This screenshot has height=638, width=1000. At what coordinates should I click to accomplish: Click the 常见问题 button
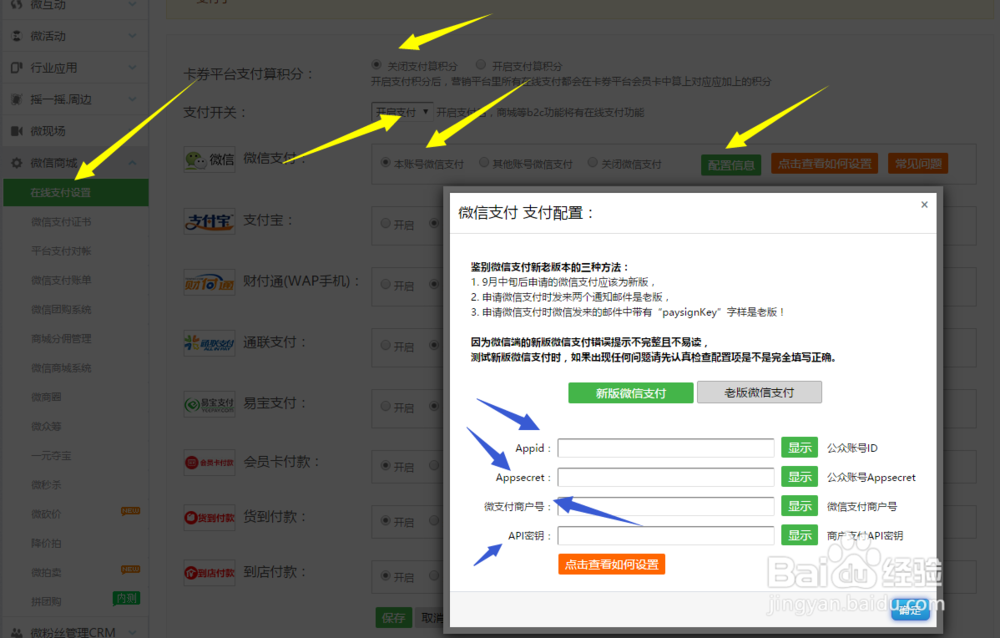point(918,163)
